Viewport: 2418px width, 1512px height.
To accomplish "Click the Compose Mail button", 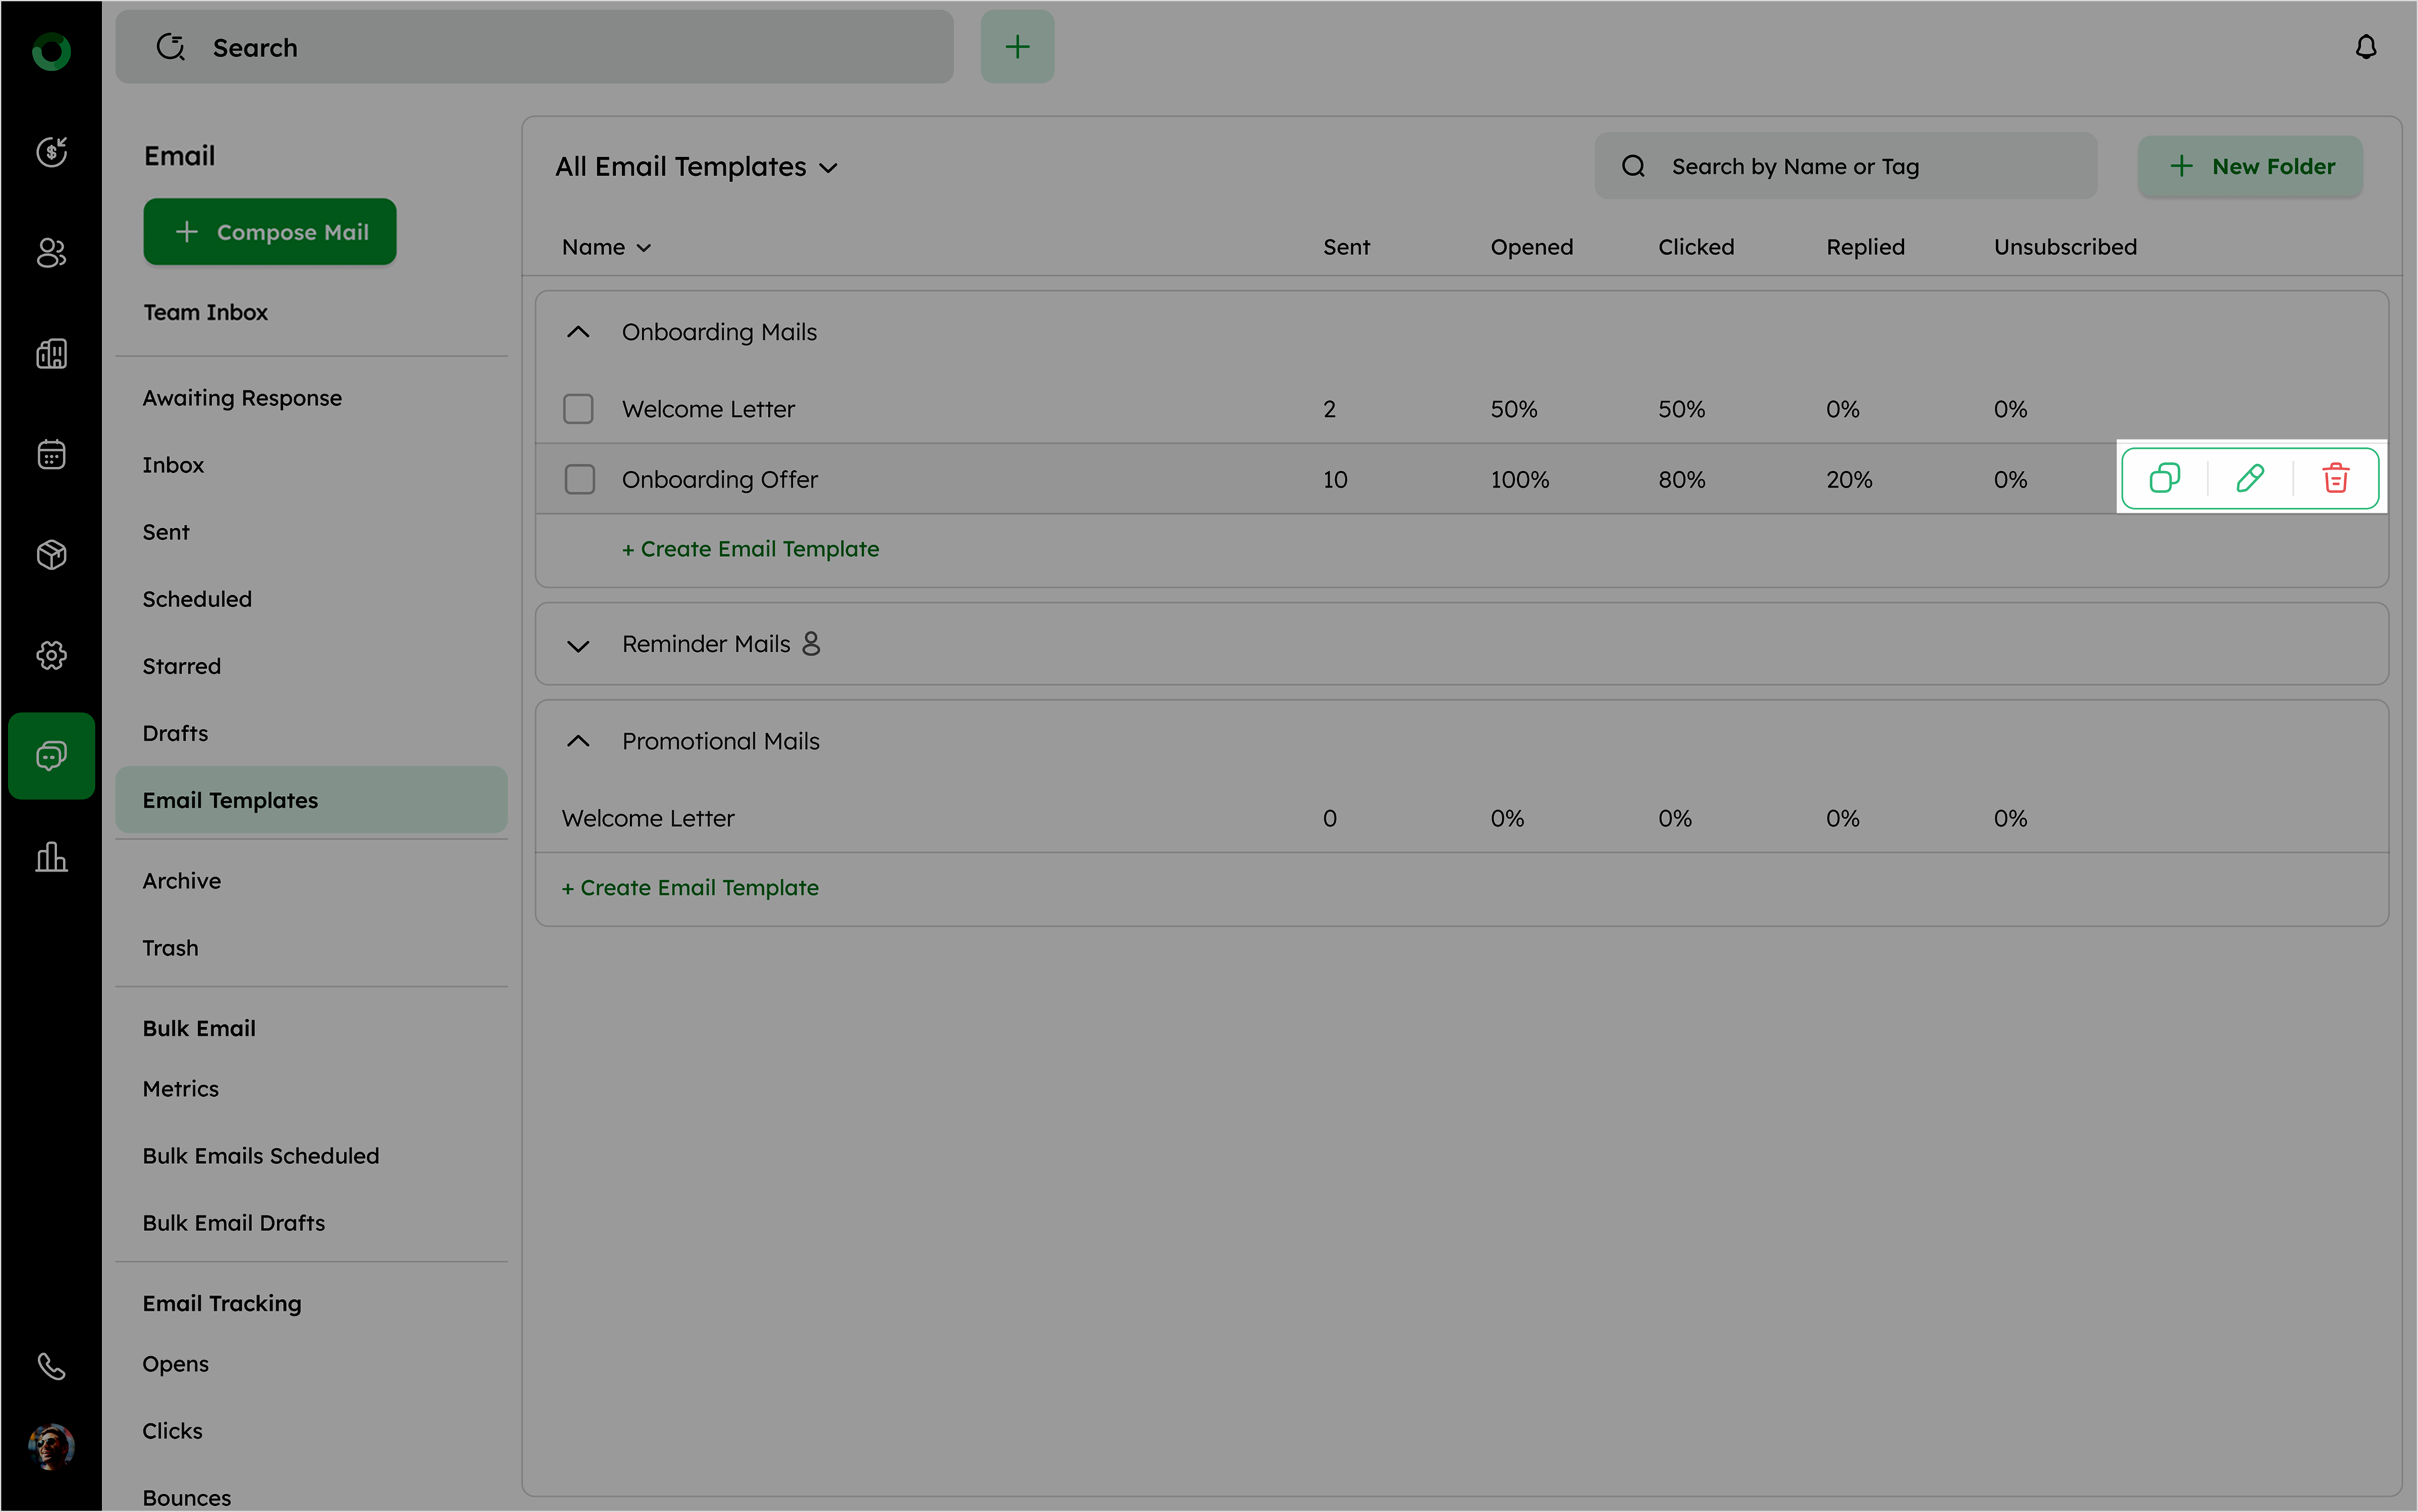I will coord(270,232).
